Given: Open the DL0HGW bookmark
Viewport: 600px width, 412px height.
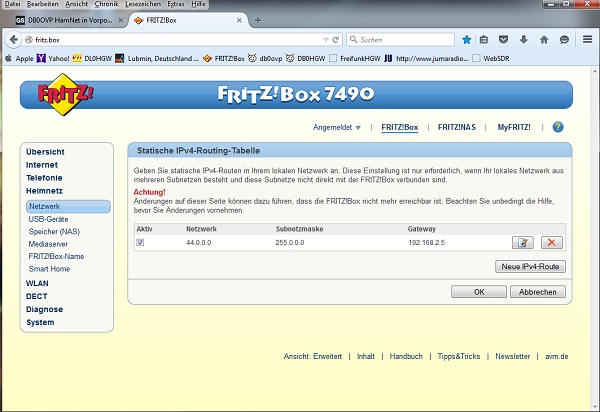Looking at the screenshot, I should (92, 59).
